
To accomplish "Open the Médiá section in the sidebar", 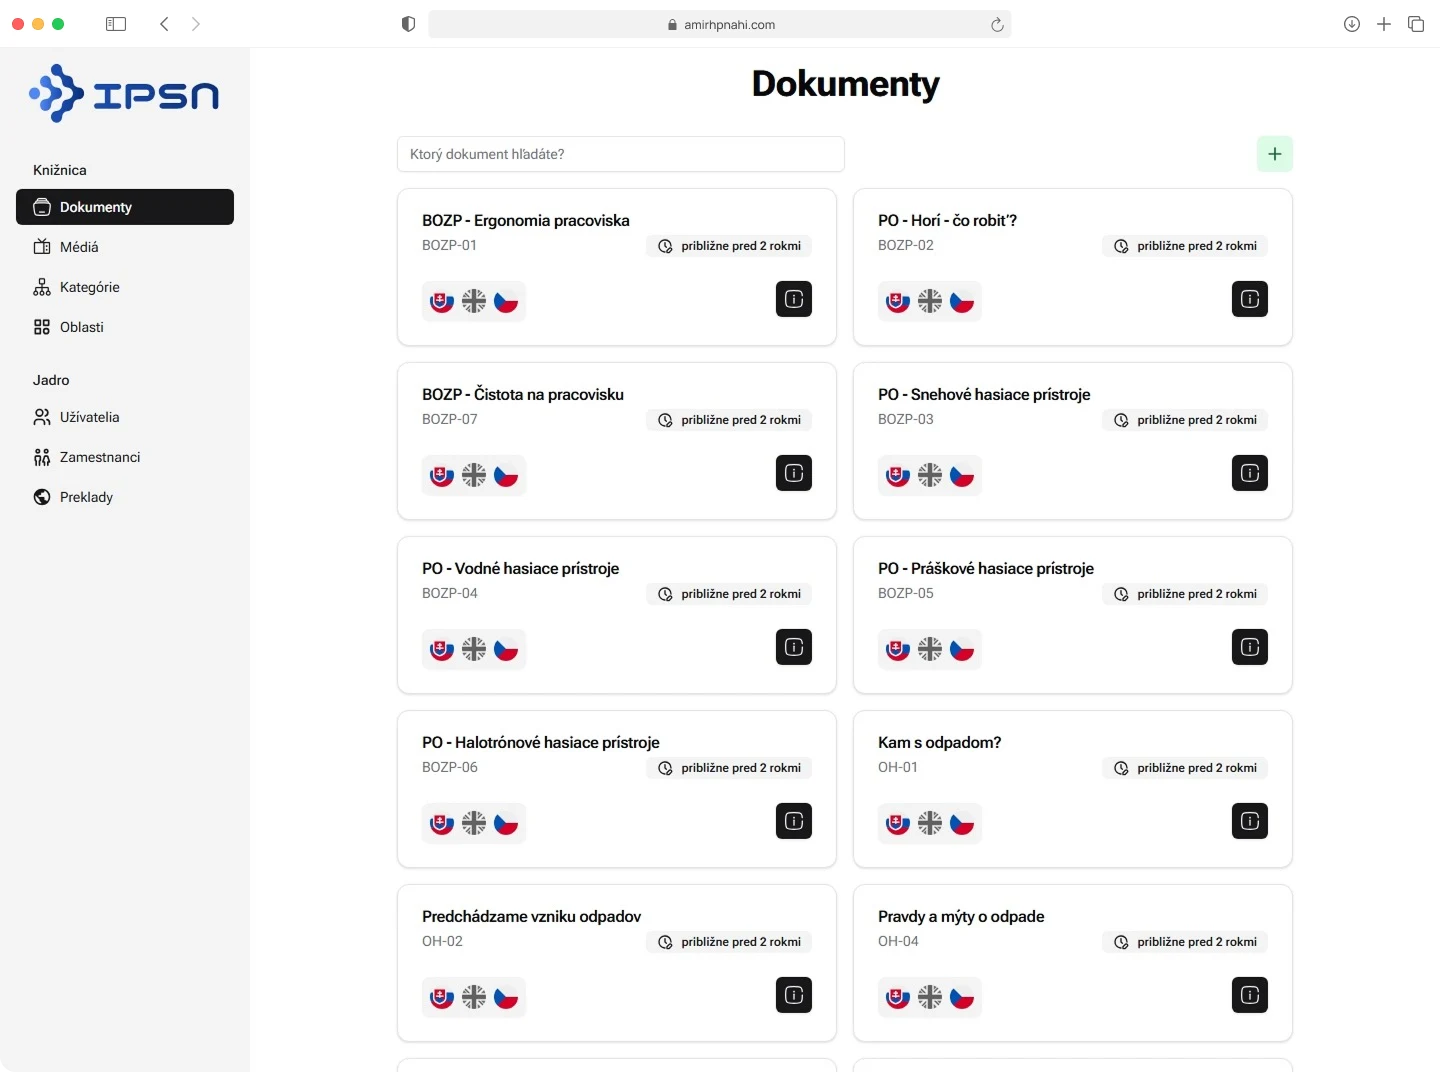I will click(78, 247).
